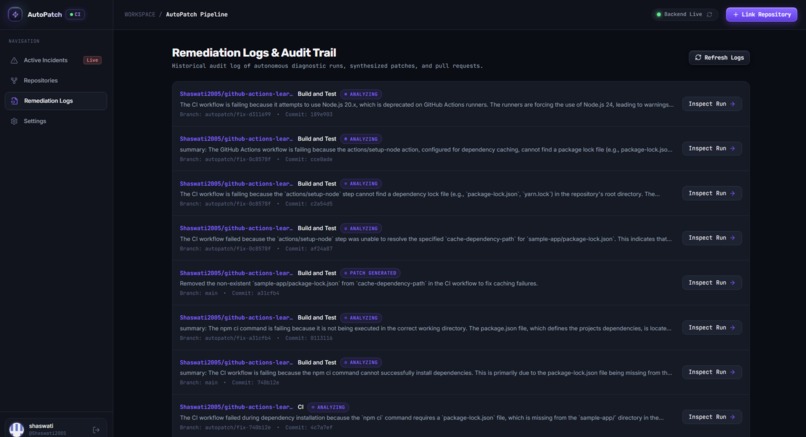Image resolution: width=806 pixels, height=437 pixels.
Task: Click the shaswati username label
Action: click(41, 426)
